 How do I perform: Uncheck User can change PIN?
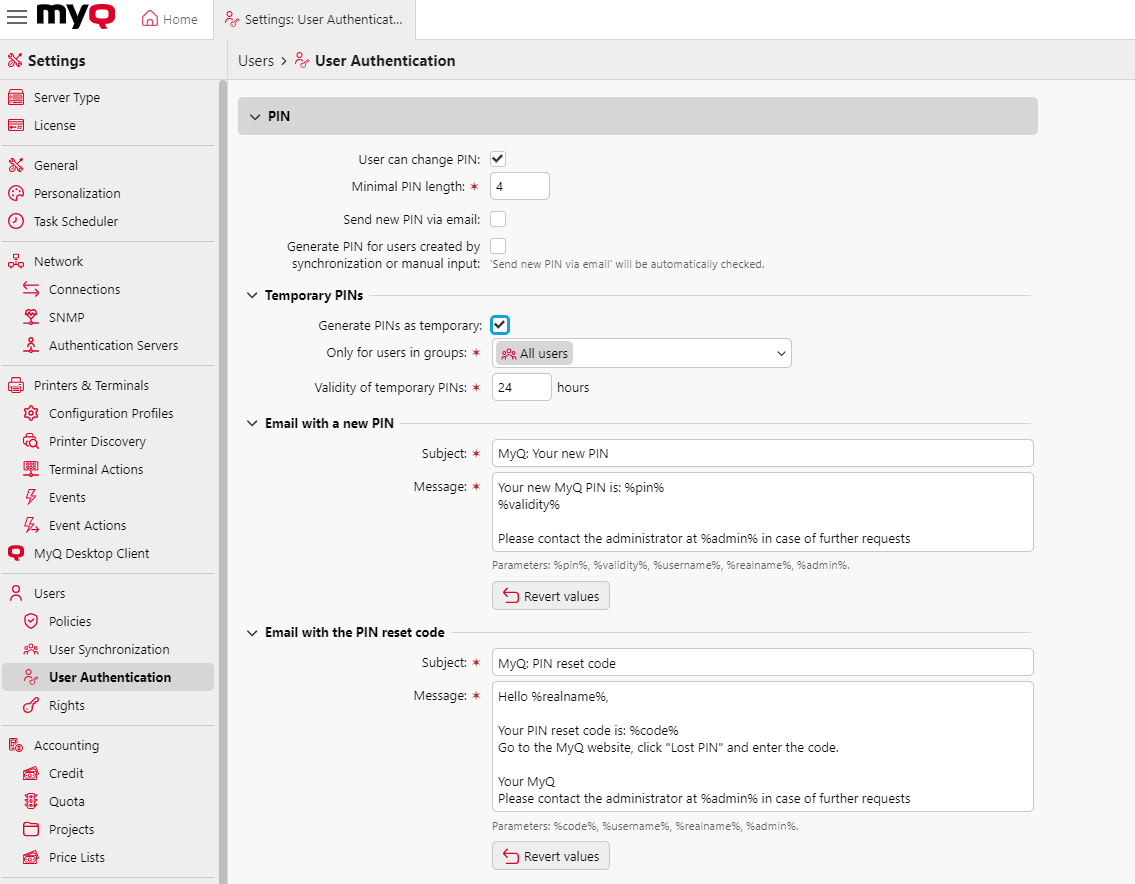tap(497, 158)
